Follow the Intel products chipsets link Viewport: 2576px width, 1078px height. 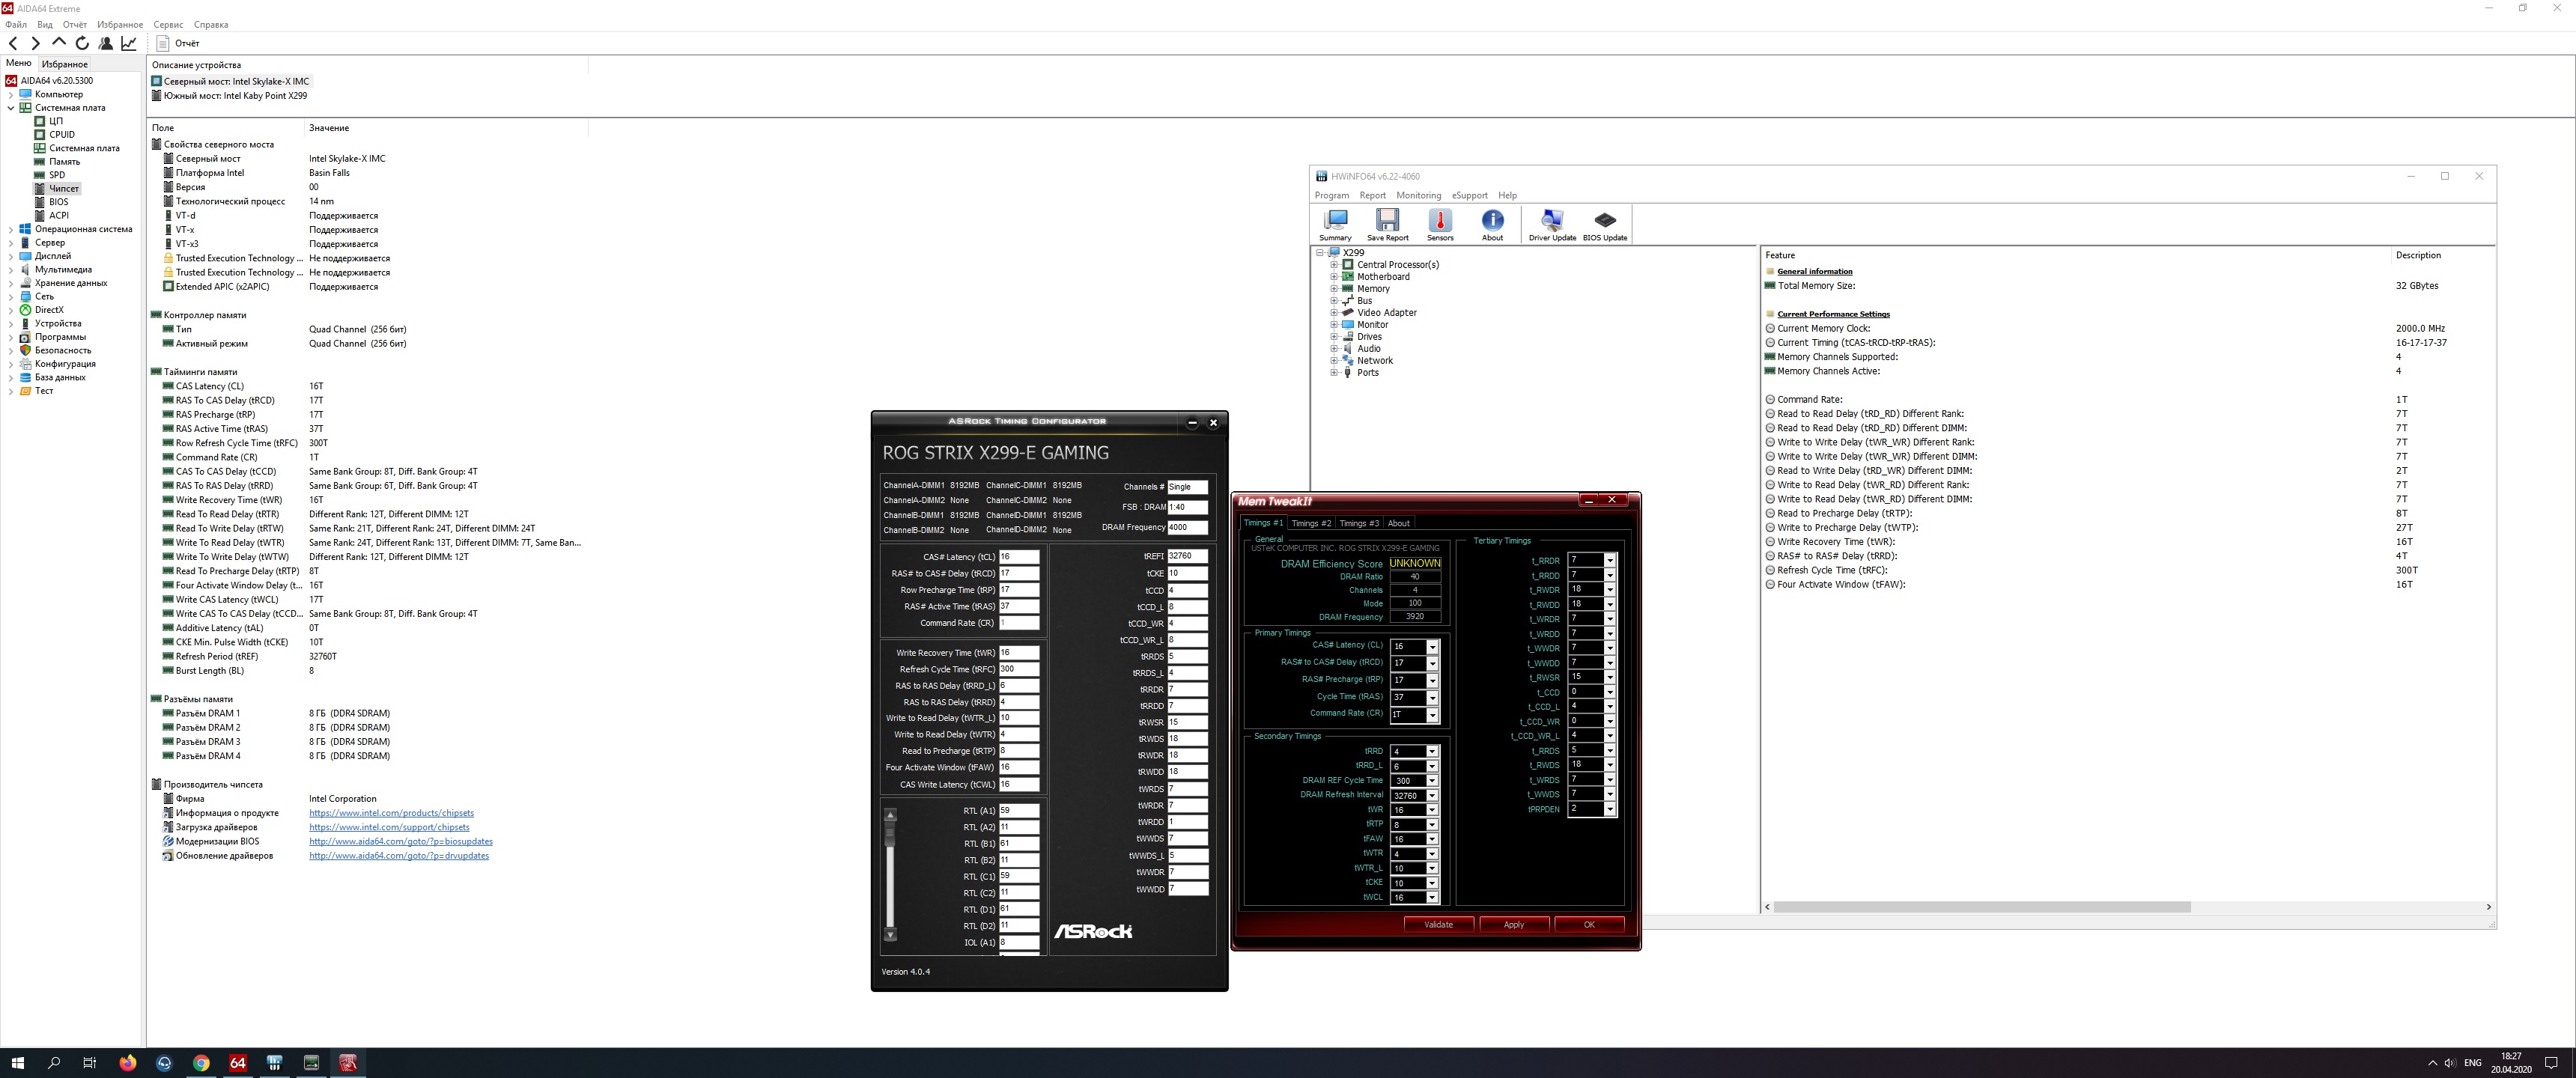pyautogui.click(x=391, y=813)
